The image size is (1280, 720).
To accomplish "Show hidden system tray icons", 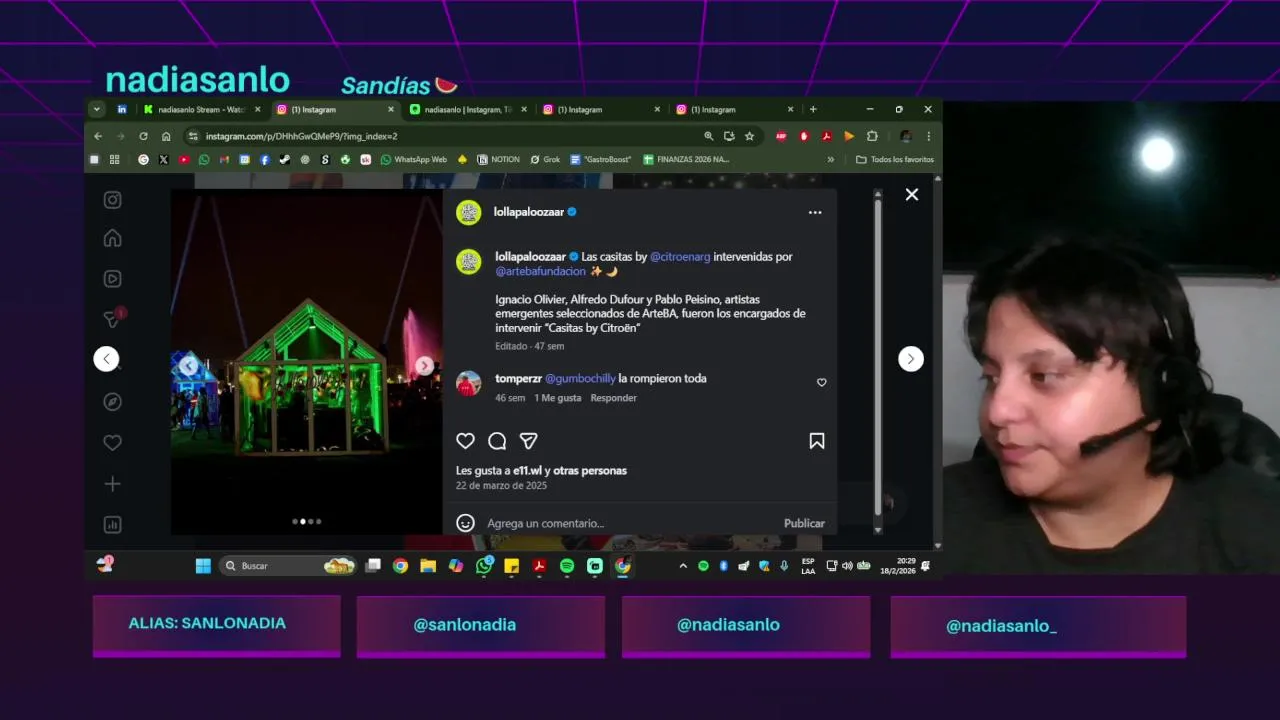I will [x=683, y=566].
